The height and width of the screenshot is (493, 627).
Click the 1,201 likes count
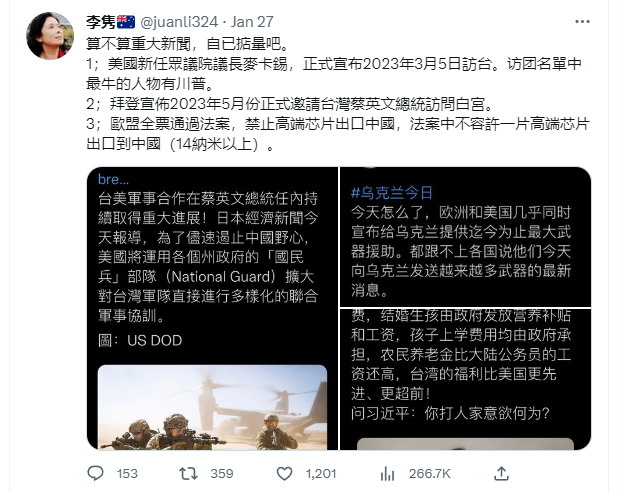[x=321, y=474]
